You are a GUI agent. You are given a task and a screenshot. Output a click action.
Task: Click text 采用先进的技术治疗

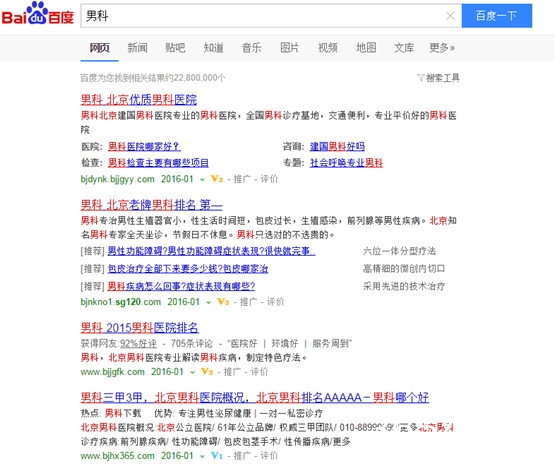404,286
